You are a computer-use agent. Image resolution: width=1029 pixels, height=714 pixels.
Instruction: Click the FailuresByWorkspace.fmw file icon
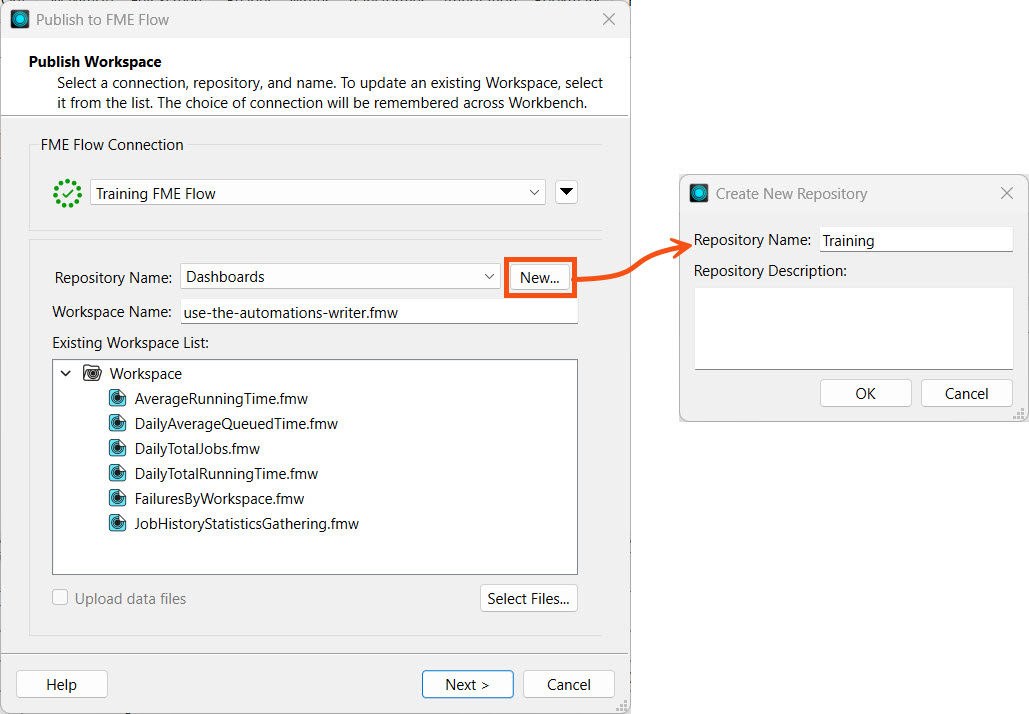point(116,498)
